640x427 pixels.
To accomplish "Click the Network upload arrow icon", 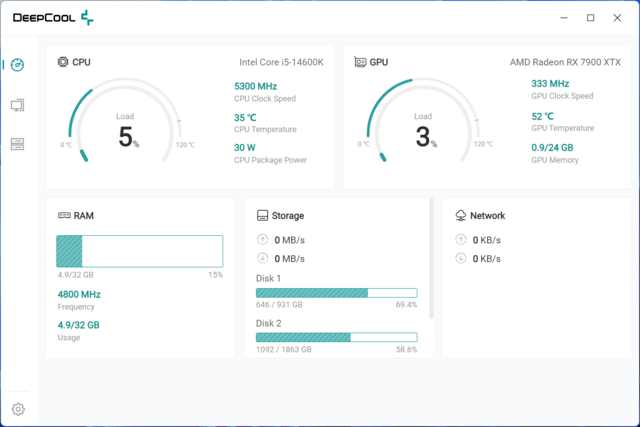I will (460, 239).
